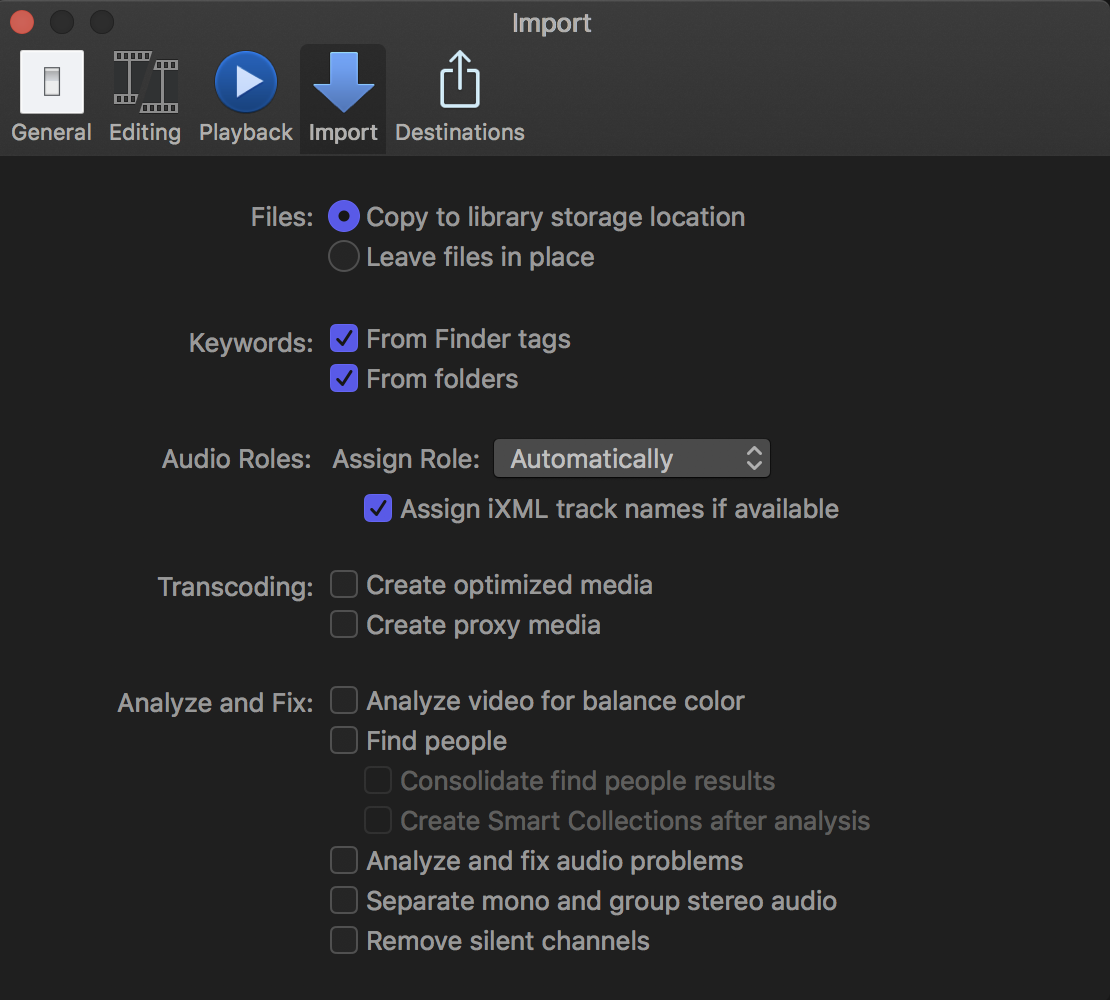The height and width of the screenshot is (1000, 1110).
Task: Select the Import down-arrow icon
Action: (x=343, y=83)
